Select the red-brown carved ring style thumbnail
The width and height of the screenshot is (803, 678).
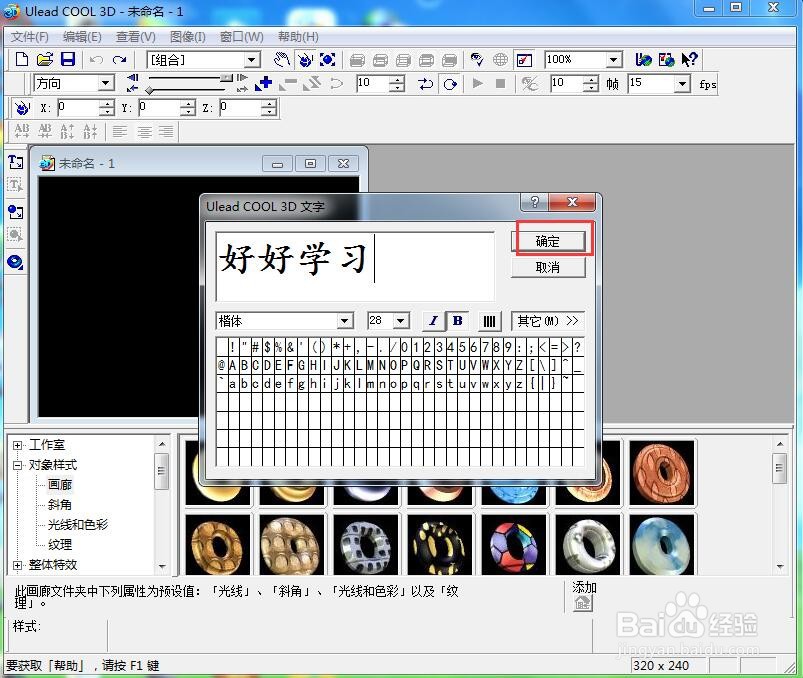tap(662, 473)
